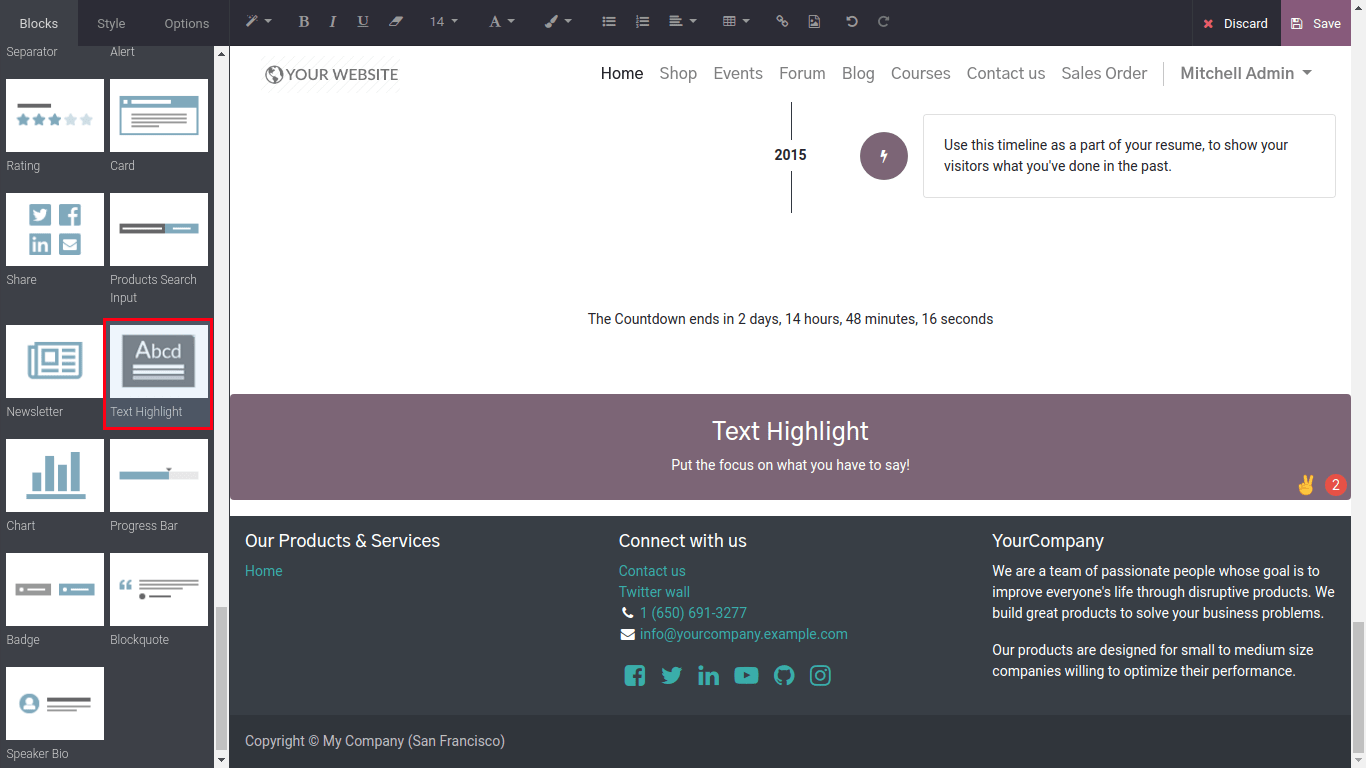Open the LinkedIn footer icon

coord(708,676)
